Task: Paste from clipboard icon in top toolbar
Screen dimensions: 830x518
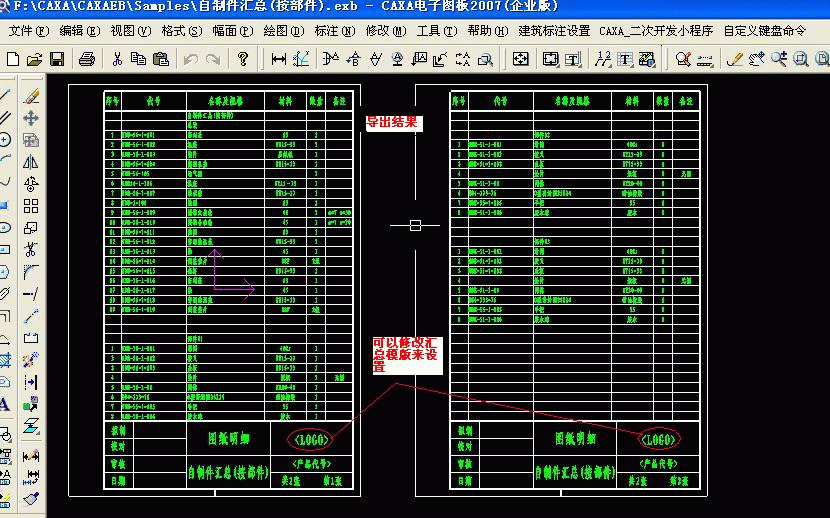Action: [x=160, y=59]
